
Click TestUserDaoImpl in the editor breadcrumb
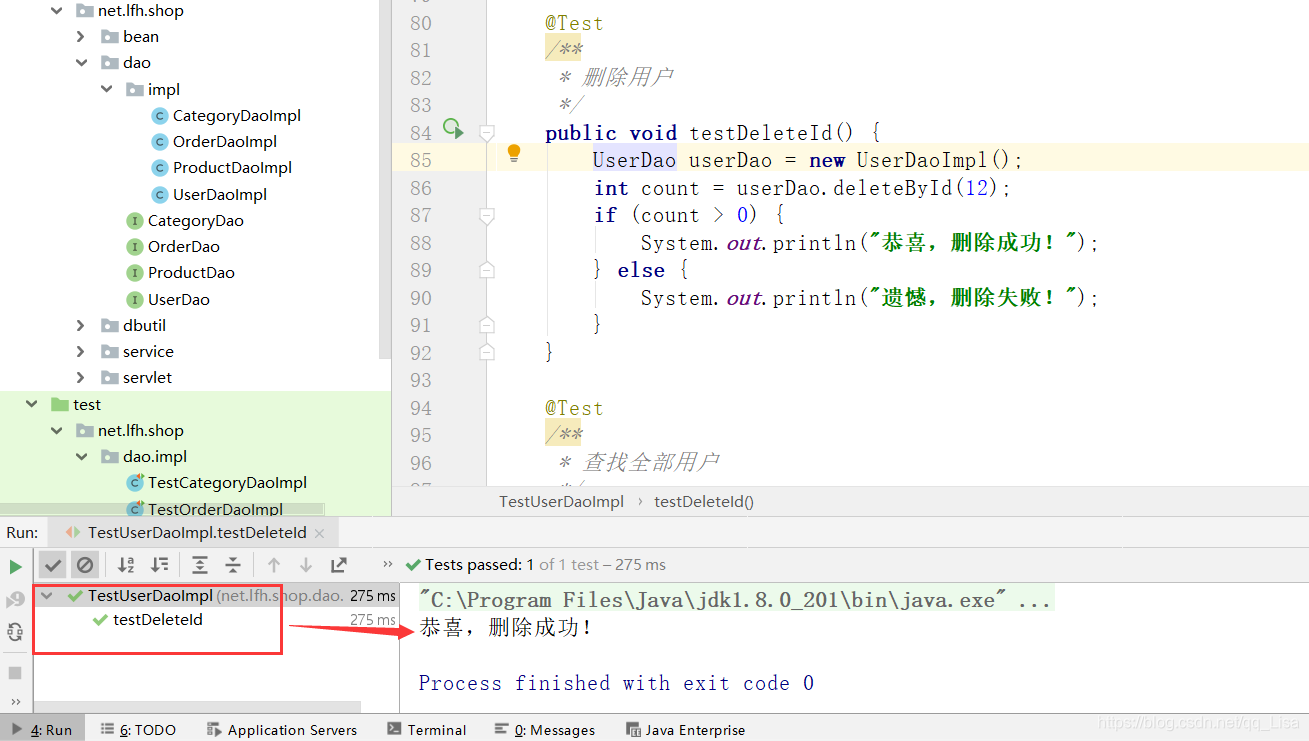[x=561, y=502]
